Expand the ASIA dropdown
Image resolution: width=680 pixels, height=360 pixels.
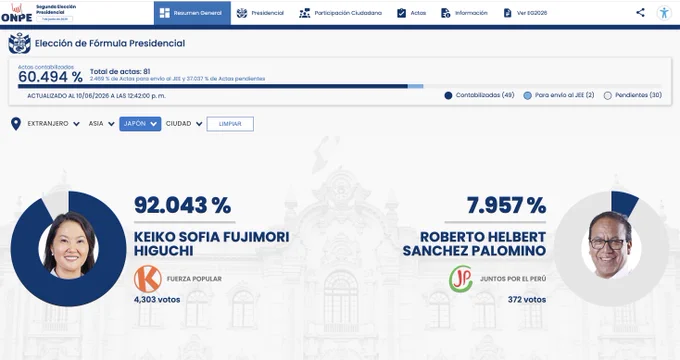(101, 124)
